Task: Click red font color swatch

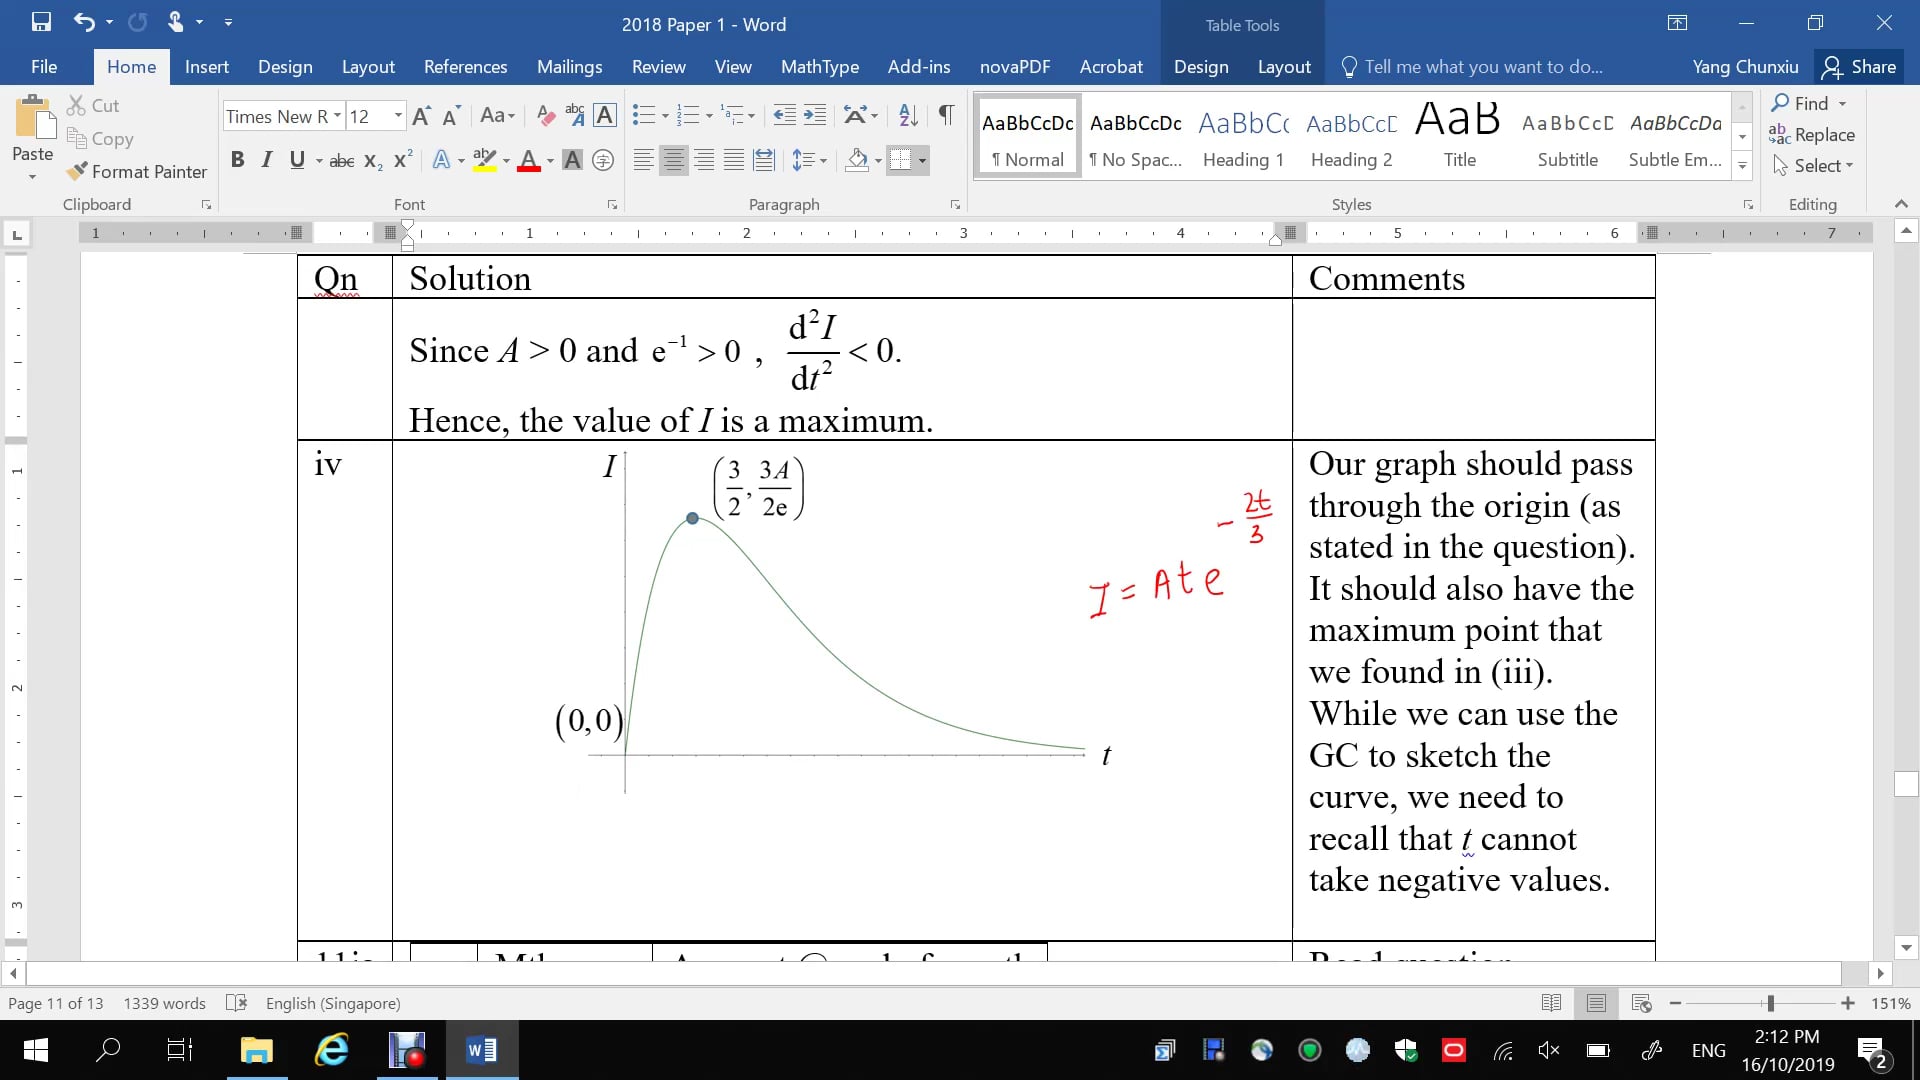Action: [x=529, y=160]
